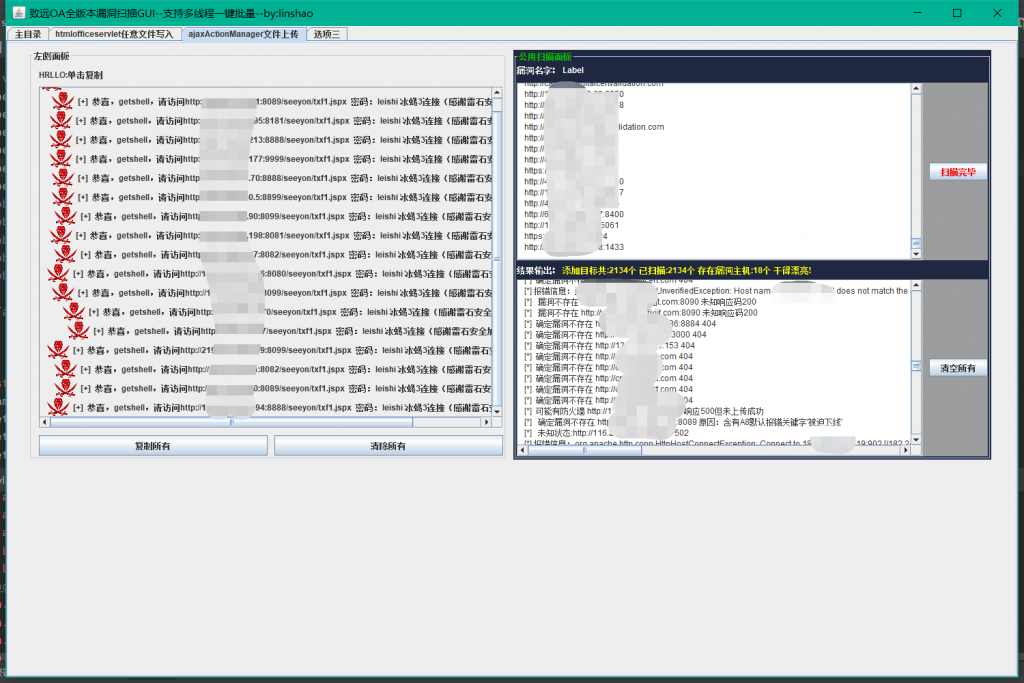Click the 未知状态:http://116 log line
The image size is (1024, 683).
click(x=607, y=433)
